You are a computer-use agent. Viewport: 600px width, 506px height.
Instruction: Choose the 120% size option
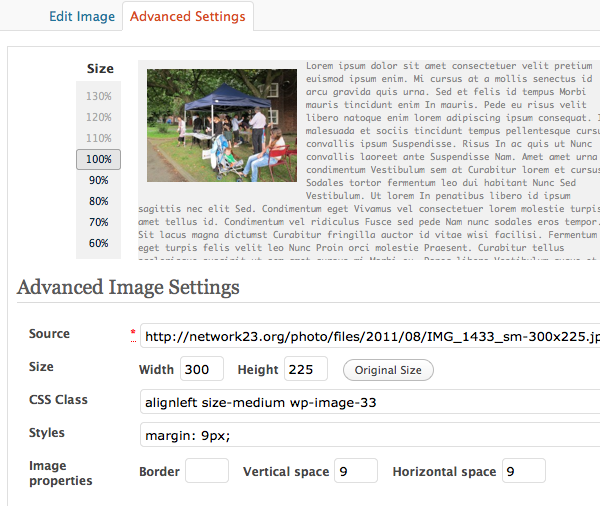click(x=98, y=117)
